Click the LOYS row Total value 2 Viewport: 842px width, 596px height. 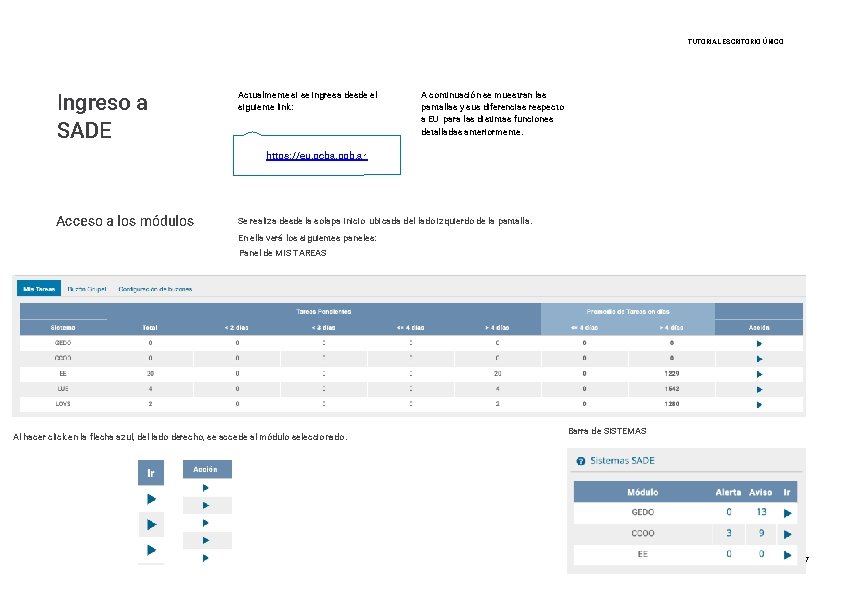coord(150,404)
